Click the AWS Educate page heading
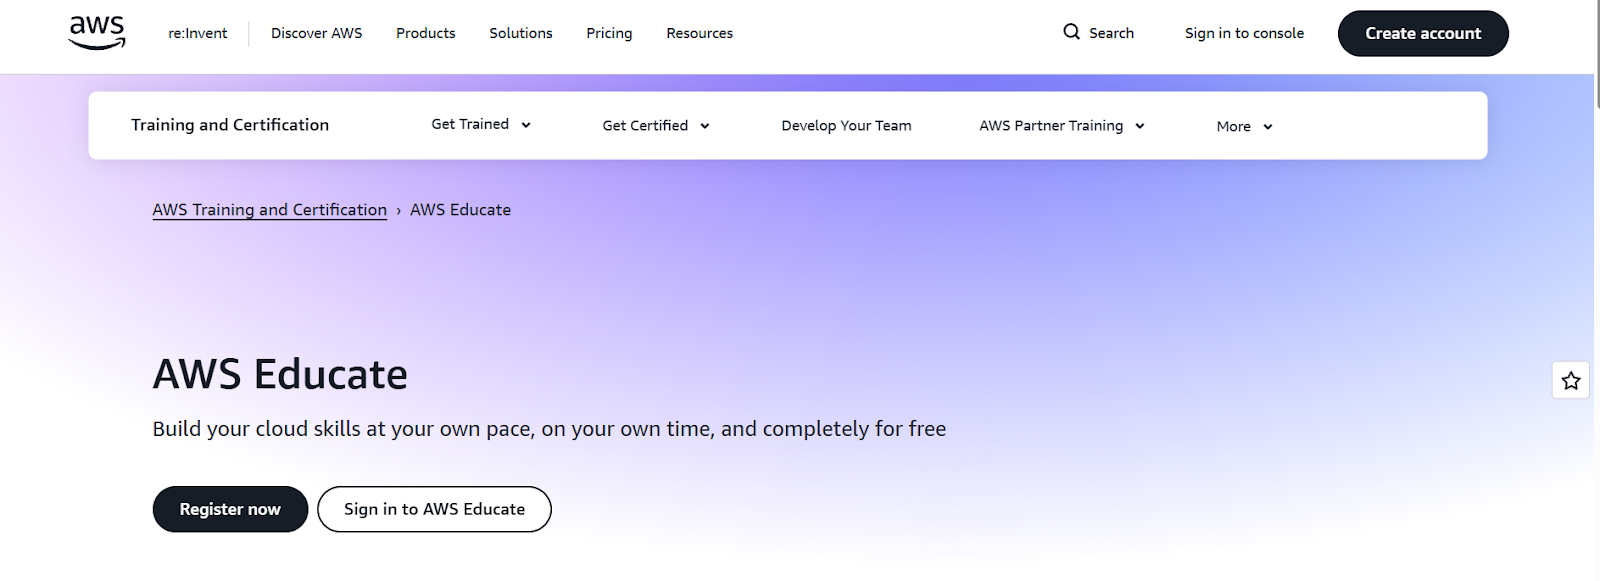The height and width of the screenshot is (581, 1600). 280,375
